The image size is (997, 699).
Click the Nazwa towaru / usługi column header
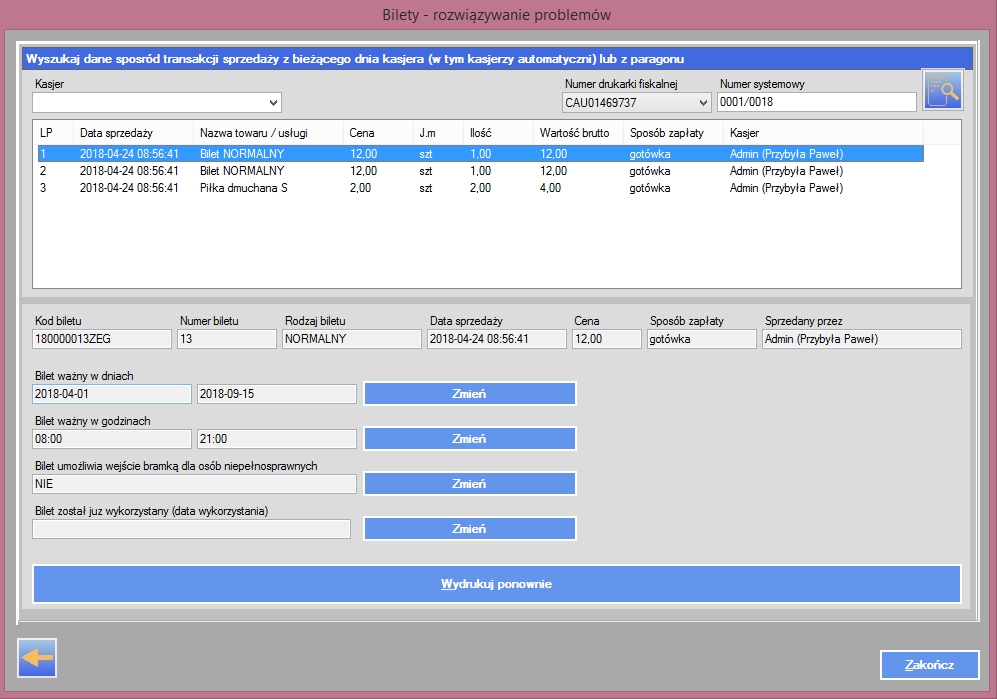click(268, 133)
